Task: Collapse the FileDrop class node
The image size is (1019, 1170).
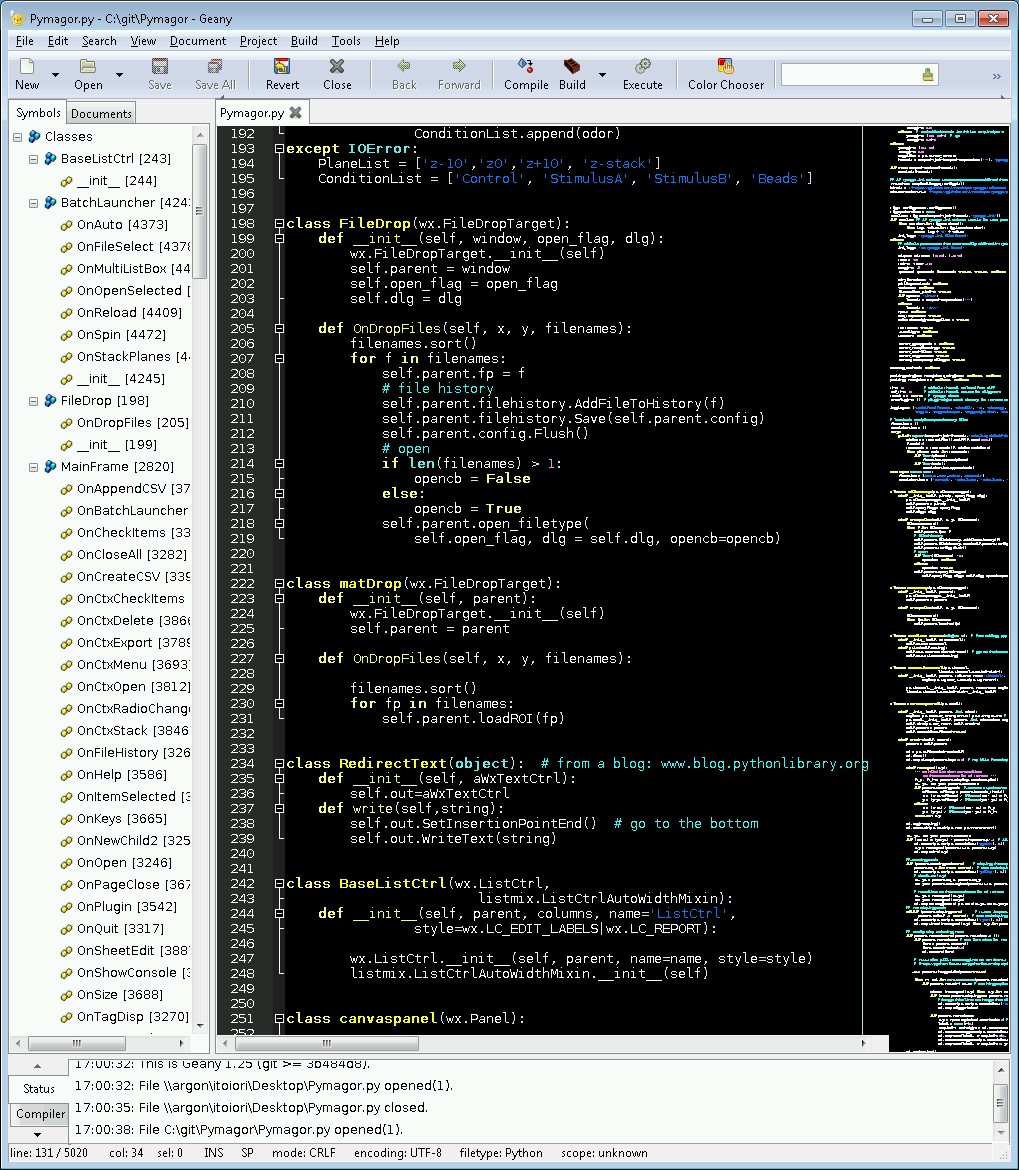Action: click(34, 401)
